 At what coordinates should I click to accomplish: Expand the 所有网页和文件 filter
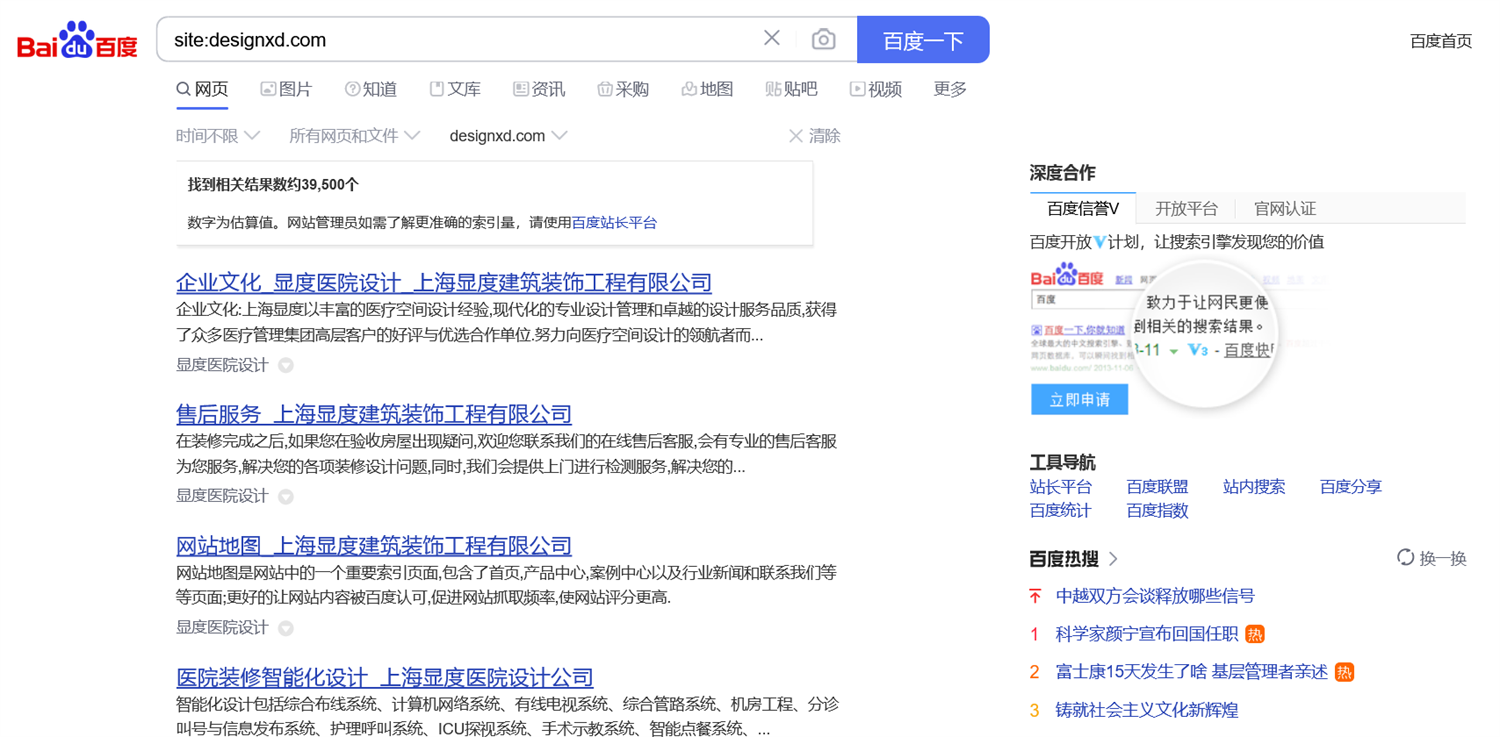[354, 136]
